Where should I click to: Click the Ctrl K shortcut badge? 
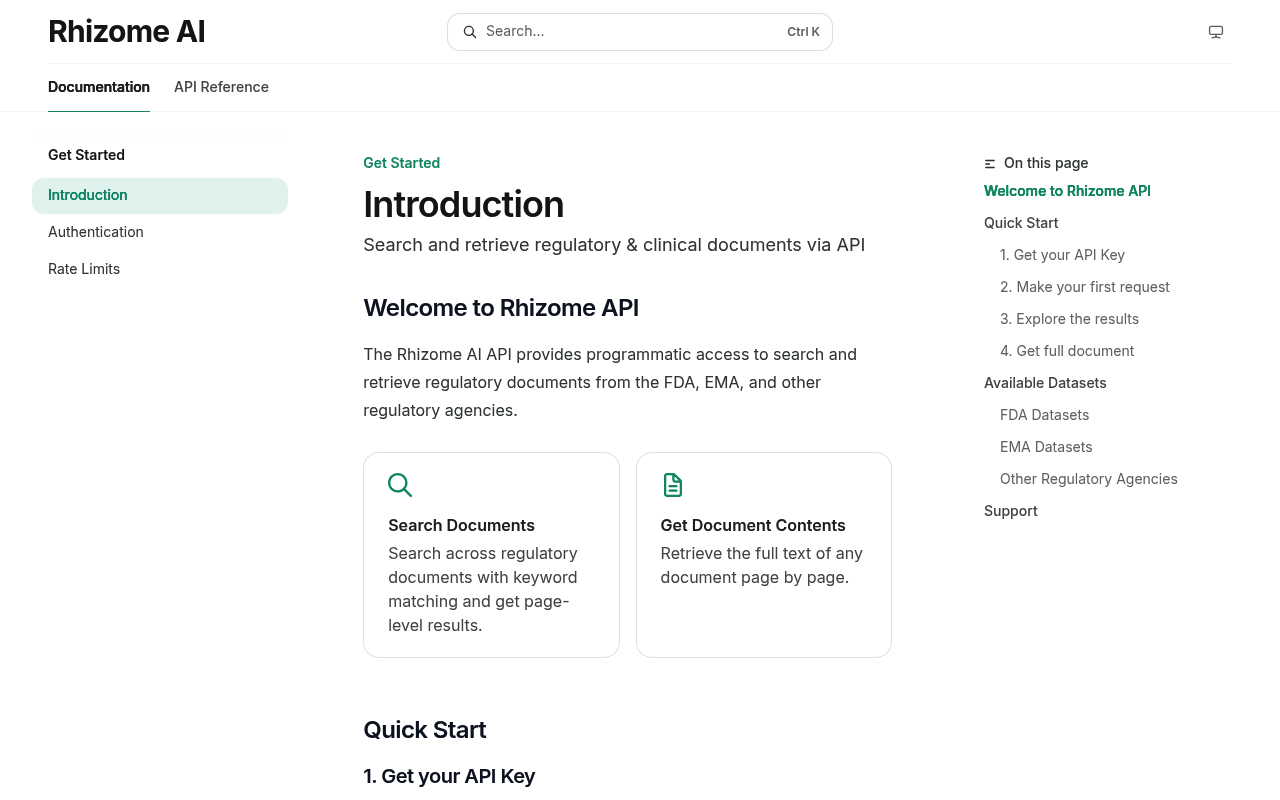tap(803, 32)
